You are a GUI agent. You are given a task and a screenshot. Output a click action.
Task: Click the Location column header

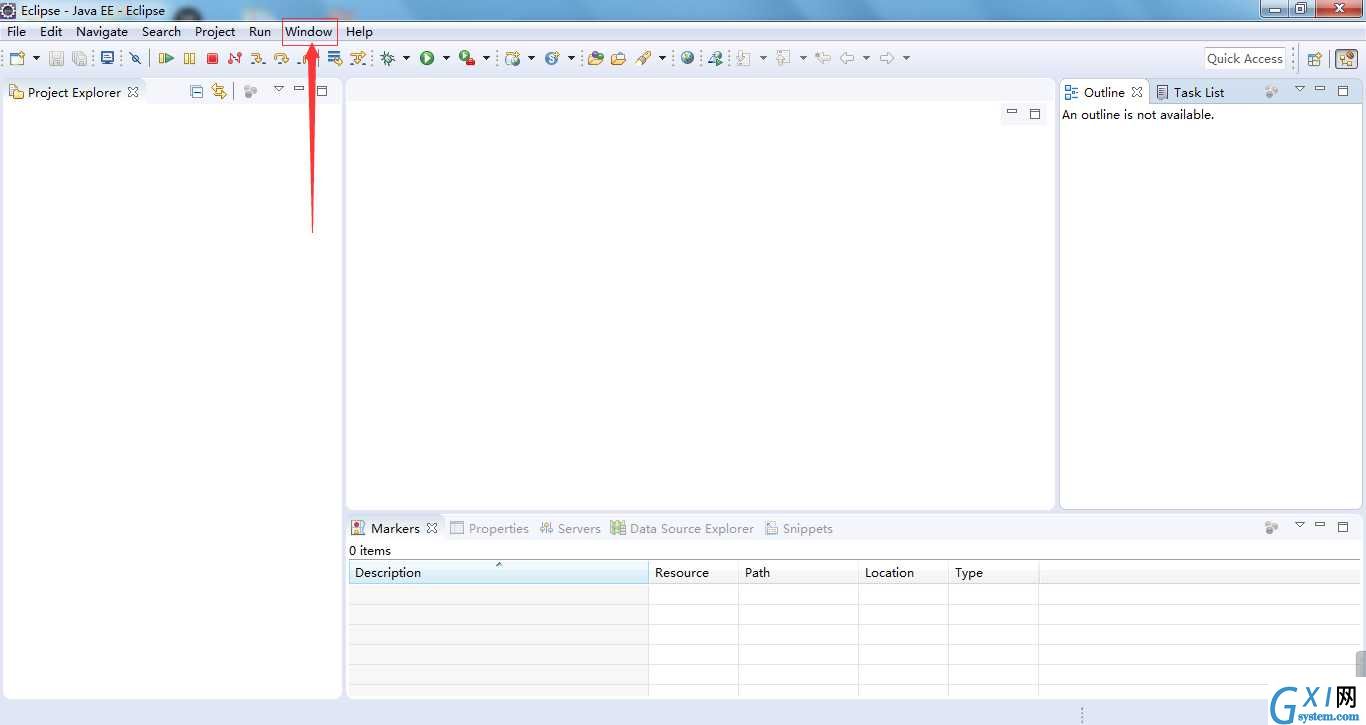click(903, 573)
